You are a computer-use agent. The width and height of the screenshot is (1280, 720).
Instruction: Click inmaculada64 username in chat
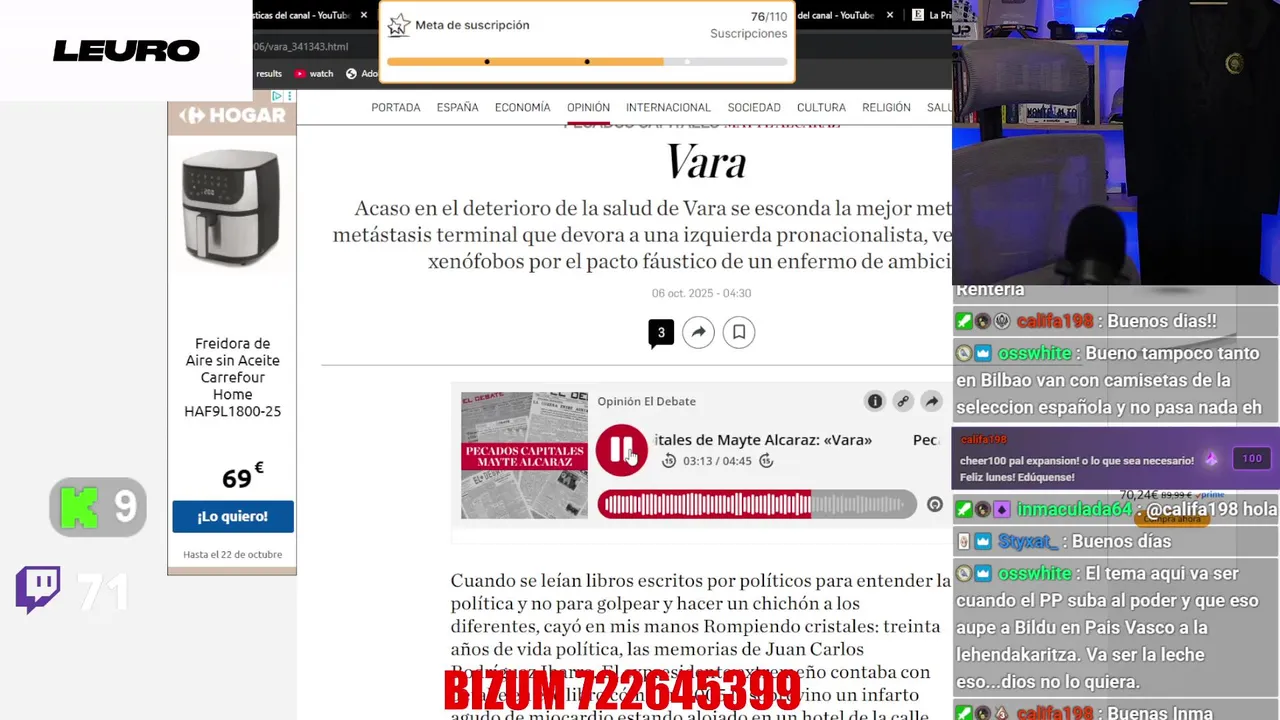(x=1074, y=509)
